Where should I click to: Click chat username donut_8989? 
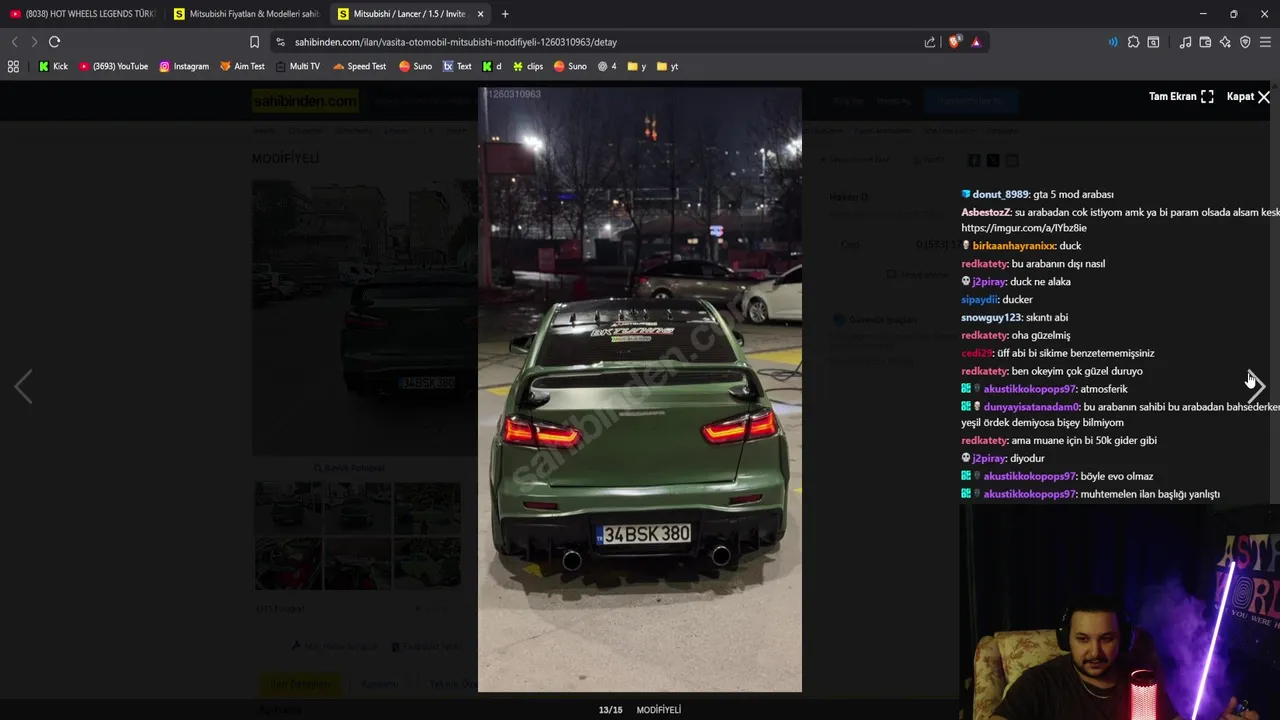[1000, 194]
